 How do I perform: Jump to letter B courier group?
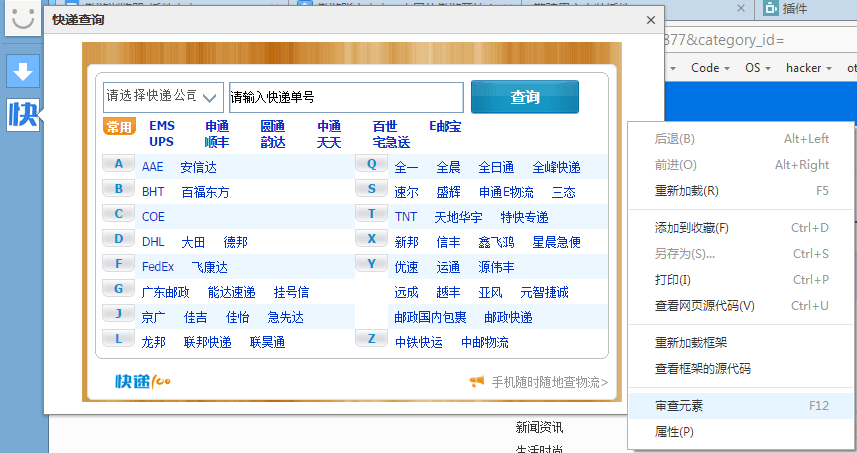(x=119, y=189)
